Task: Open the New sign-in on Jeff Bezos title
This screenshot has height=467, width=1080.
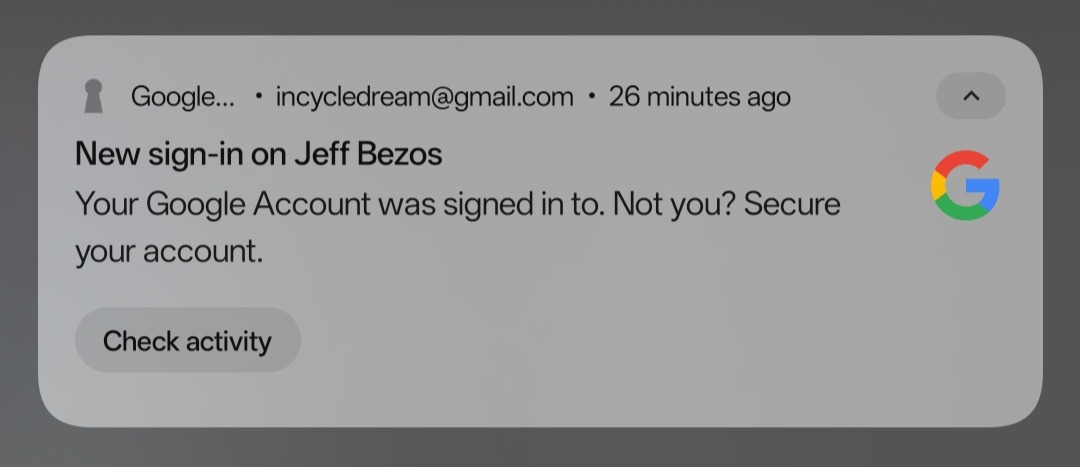Action: coord(258,154)
